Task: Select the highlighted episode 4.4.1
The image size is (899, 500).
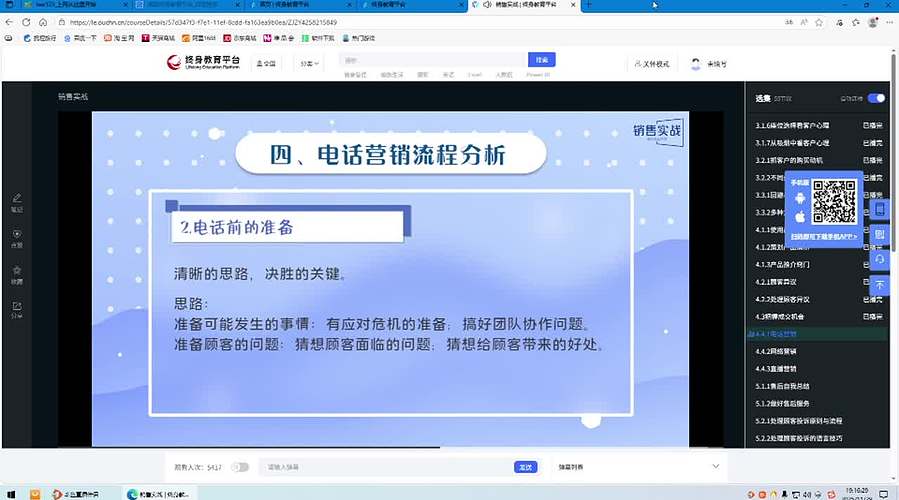Action: point(818,334)
